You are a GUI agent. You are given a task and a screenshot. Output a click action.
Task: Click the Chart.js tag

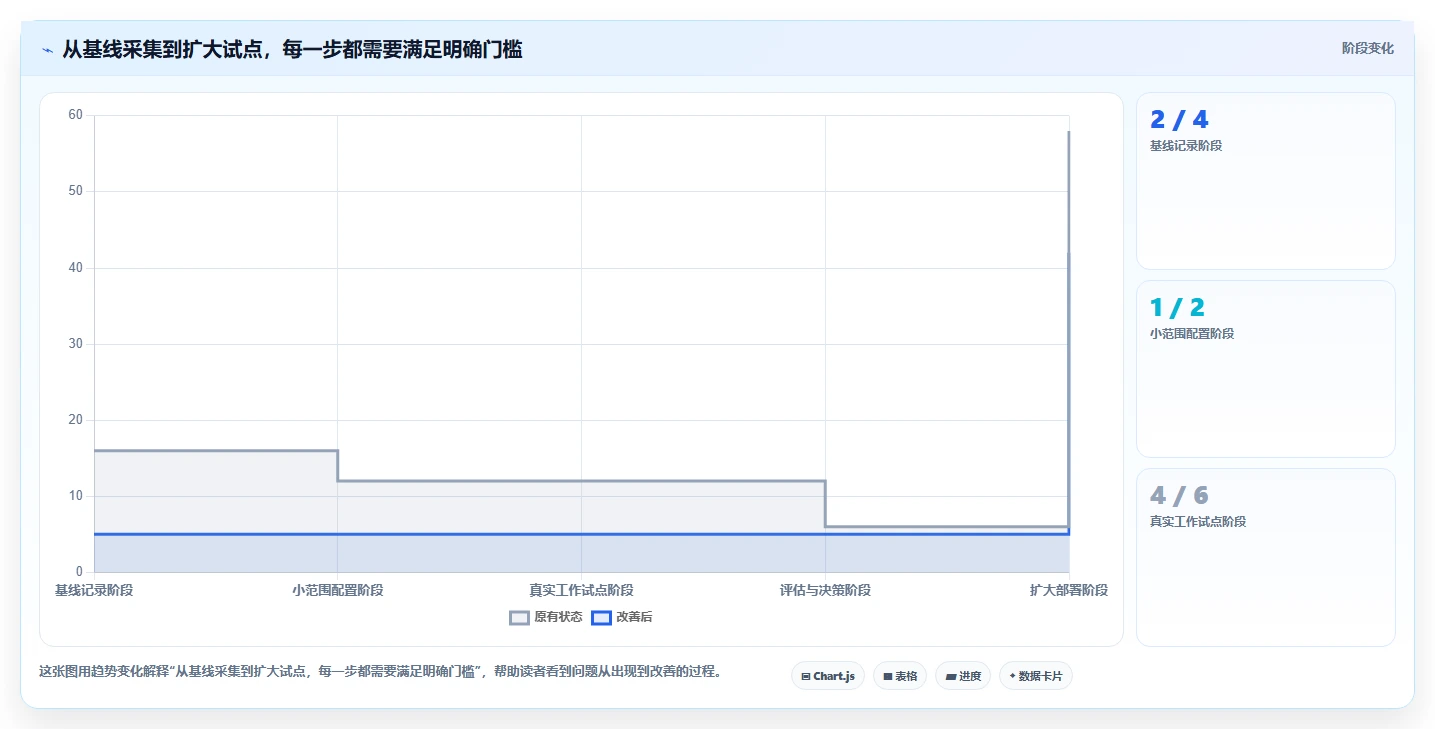click(x=828, y=676)
